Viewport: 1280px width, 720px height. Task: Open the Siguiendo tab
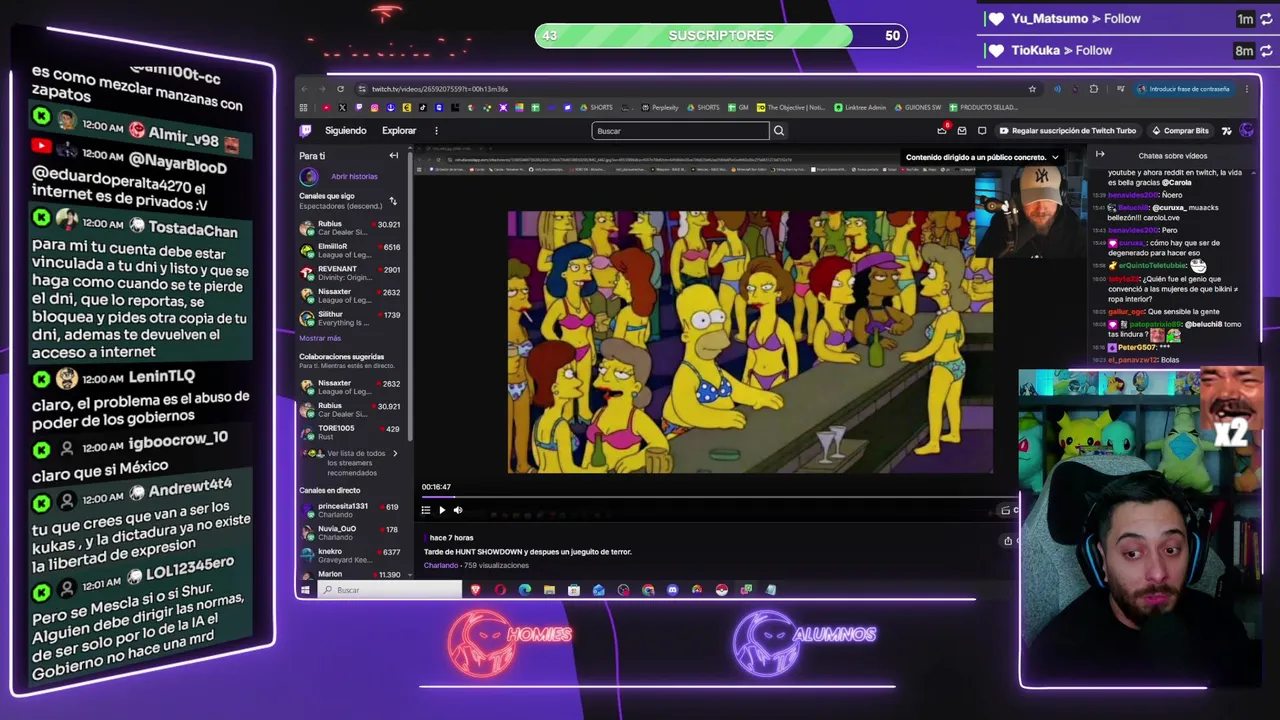346,130
